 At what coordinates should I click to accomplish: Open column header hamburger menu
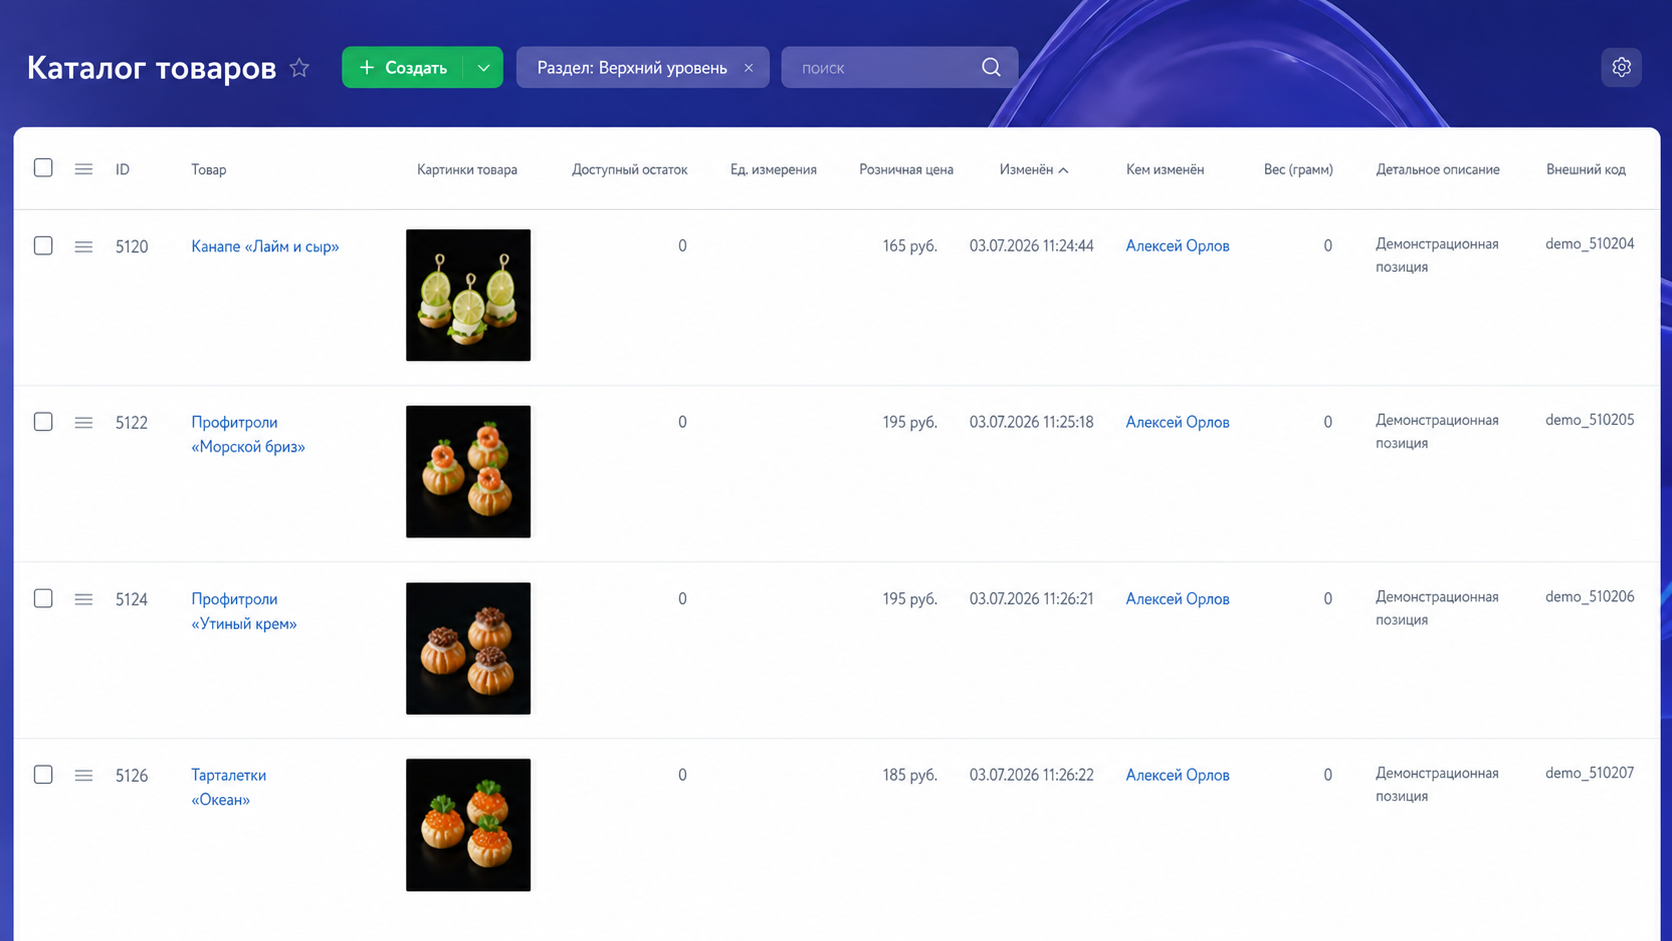(83, 169)
